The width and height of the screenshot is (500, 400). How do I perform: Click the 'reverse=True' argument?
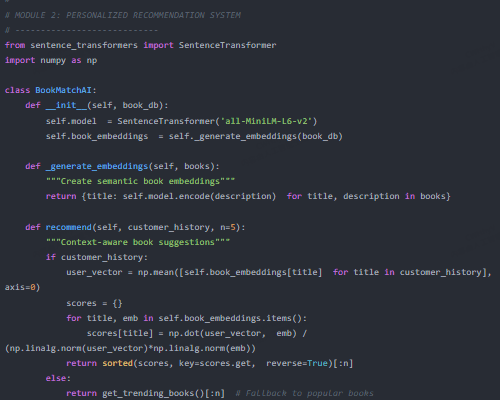coord(297,363)
